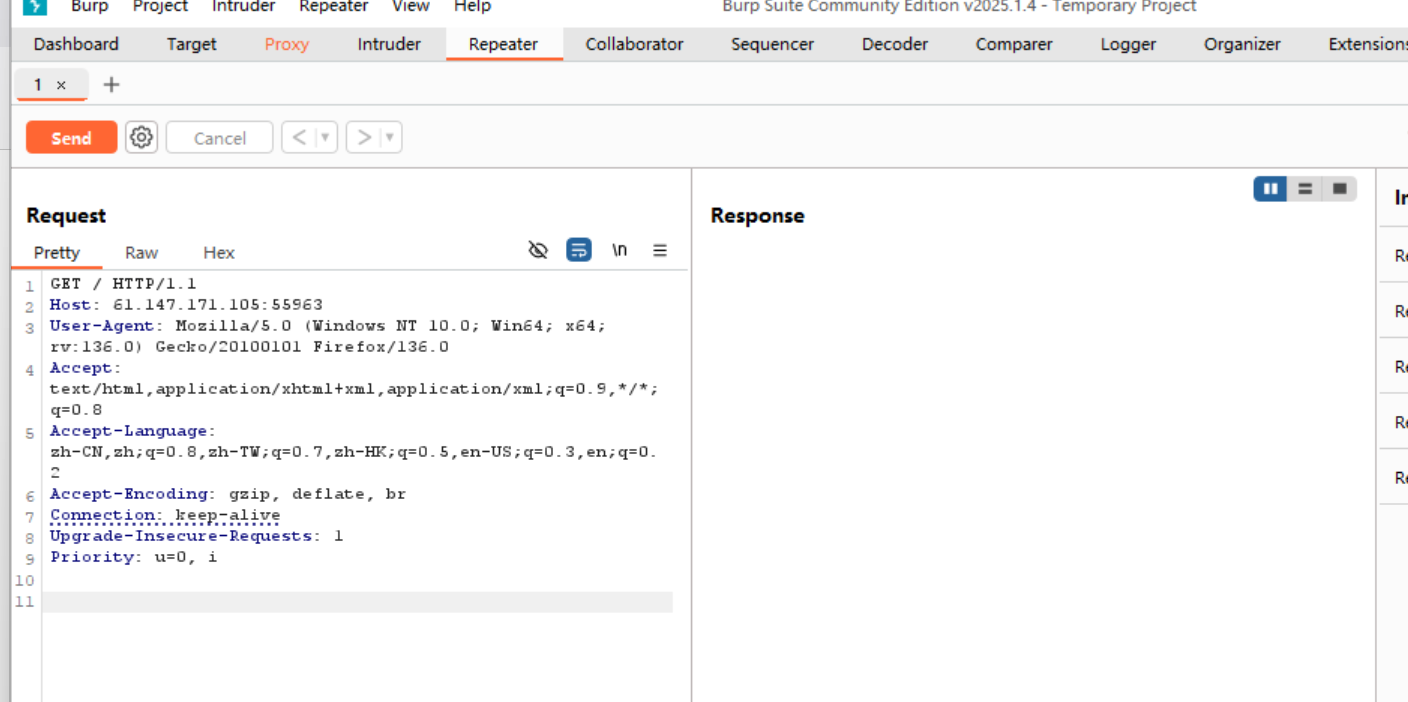Screen dimensions: 1408x702
Task: Click the Host header line
Action: click(x=186, y=305)
